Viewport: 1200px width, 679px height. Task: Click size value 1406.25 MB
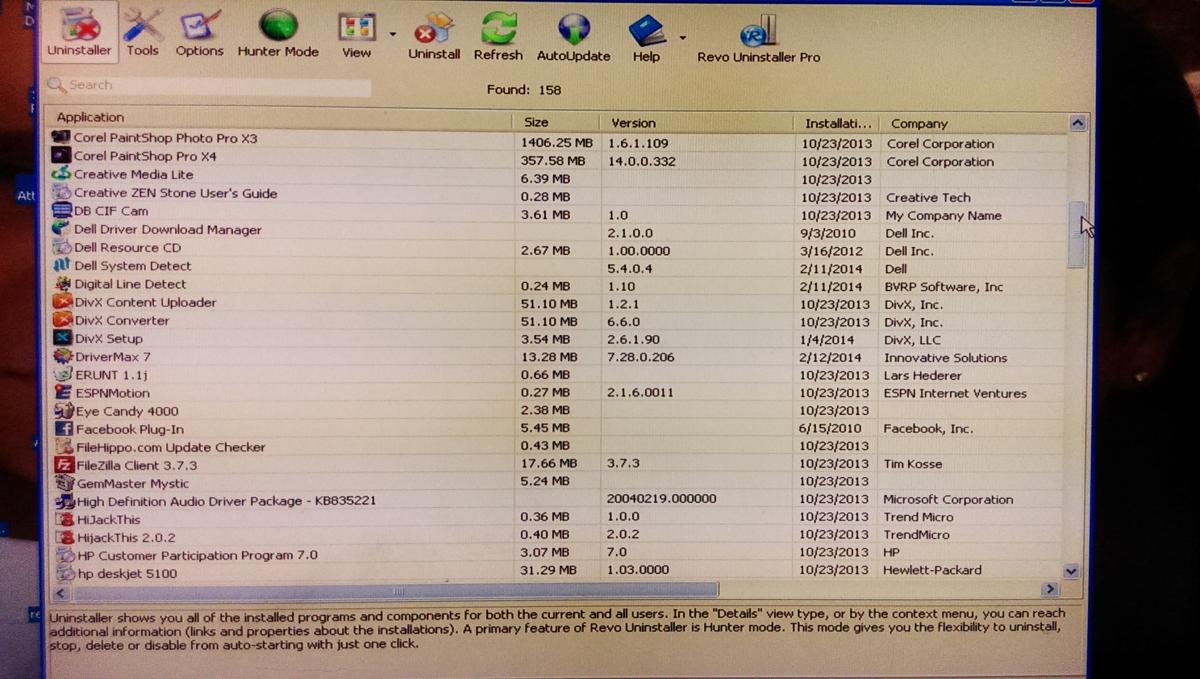pyautogui.click(x=556, y=142)
